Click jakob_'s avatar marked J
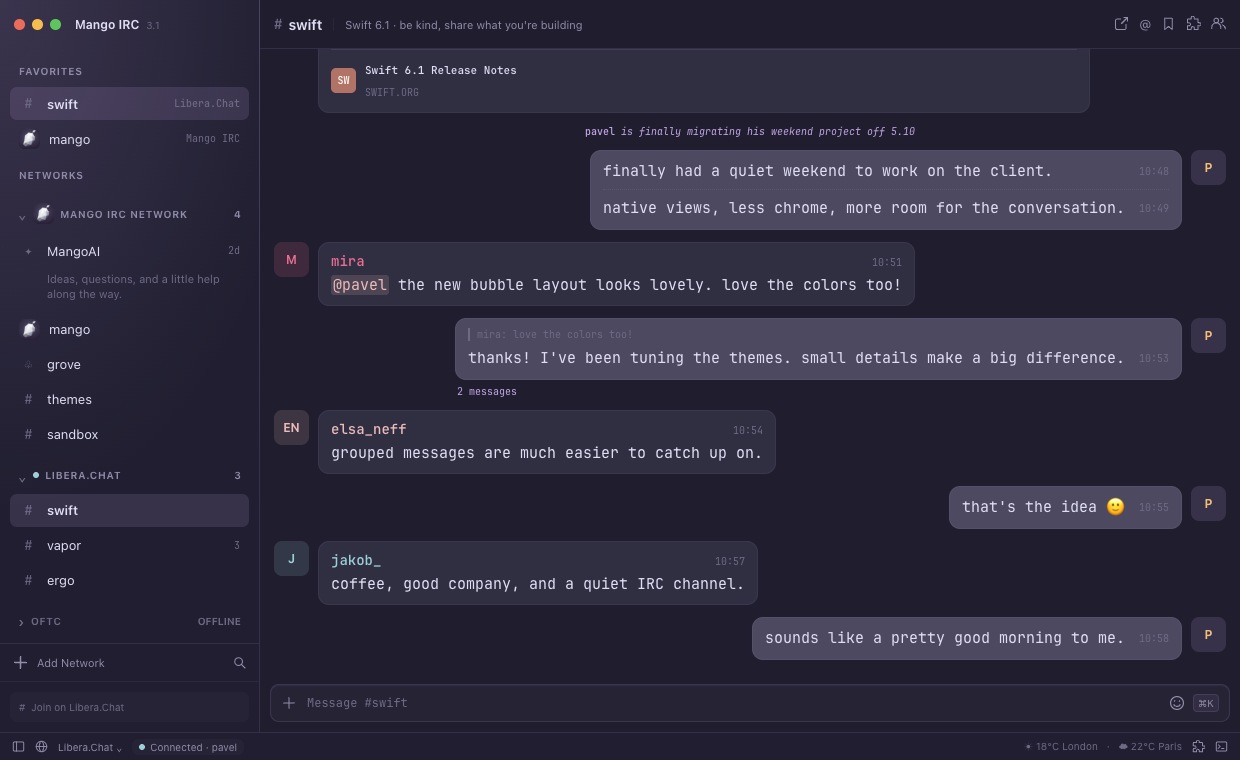 tap(291, 559)
